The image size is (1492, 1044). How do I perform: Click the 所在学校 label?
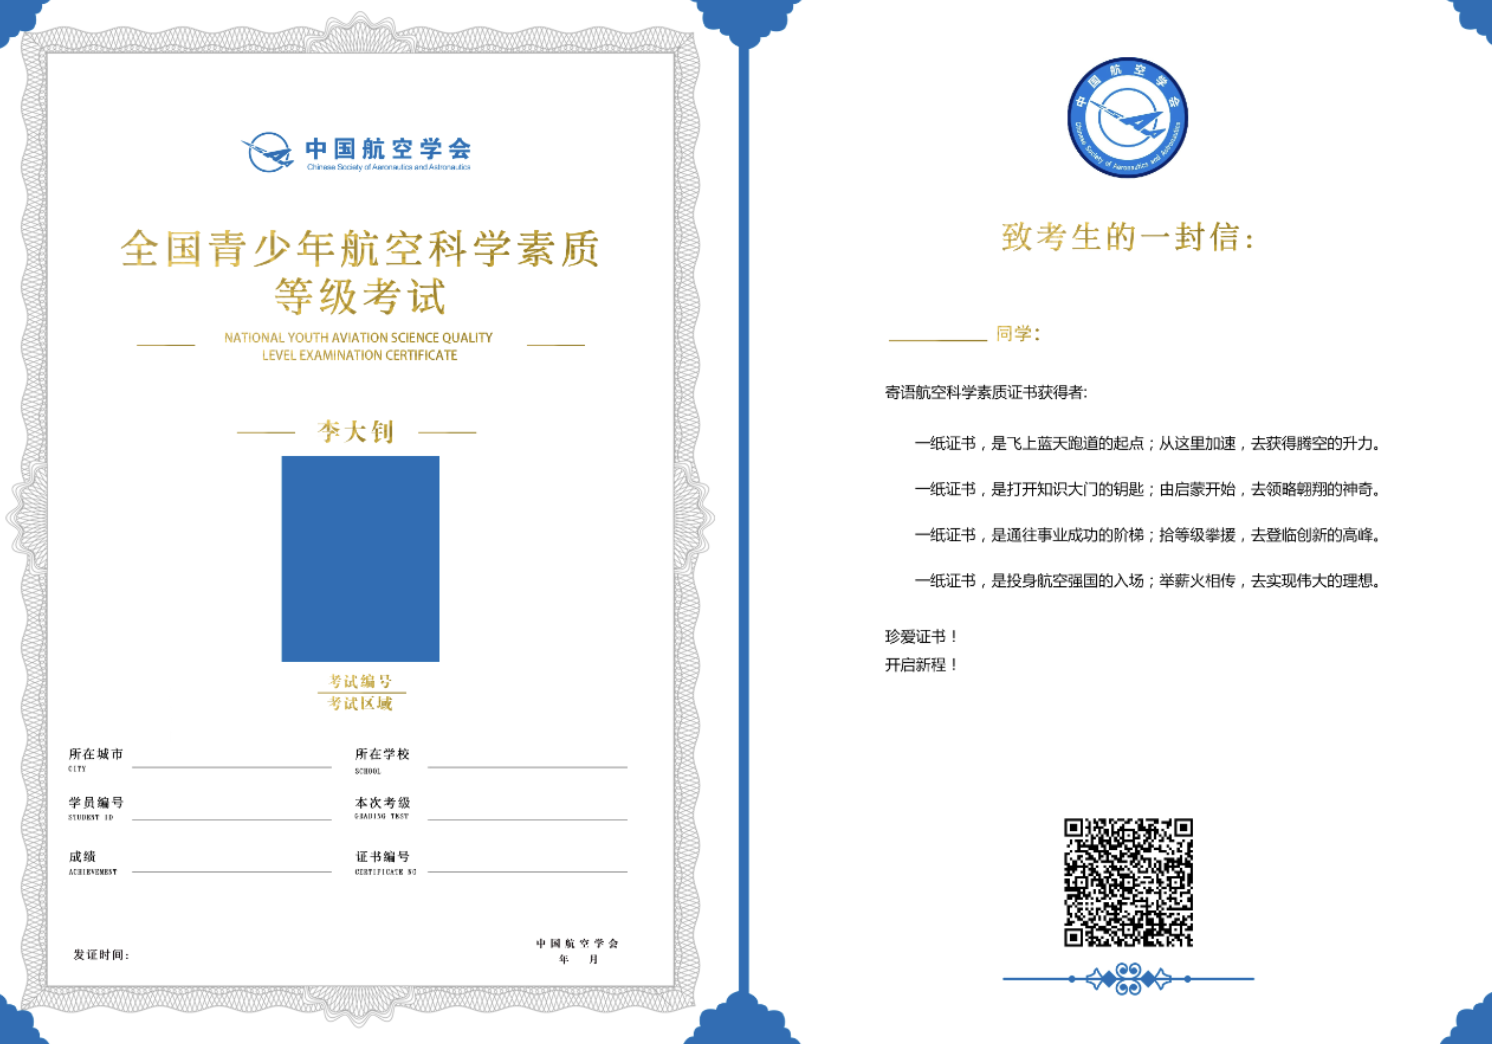click(x=382, y=754)
